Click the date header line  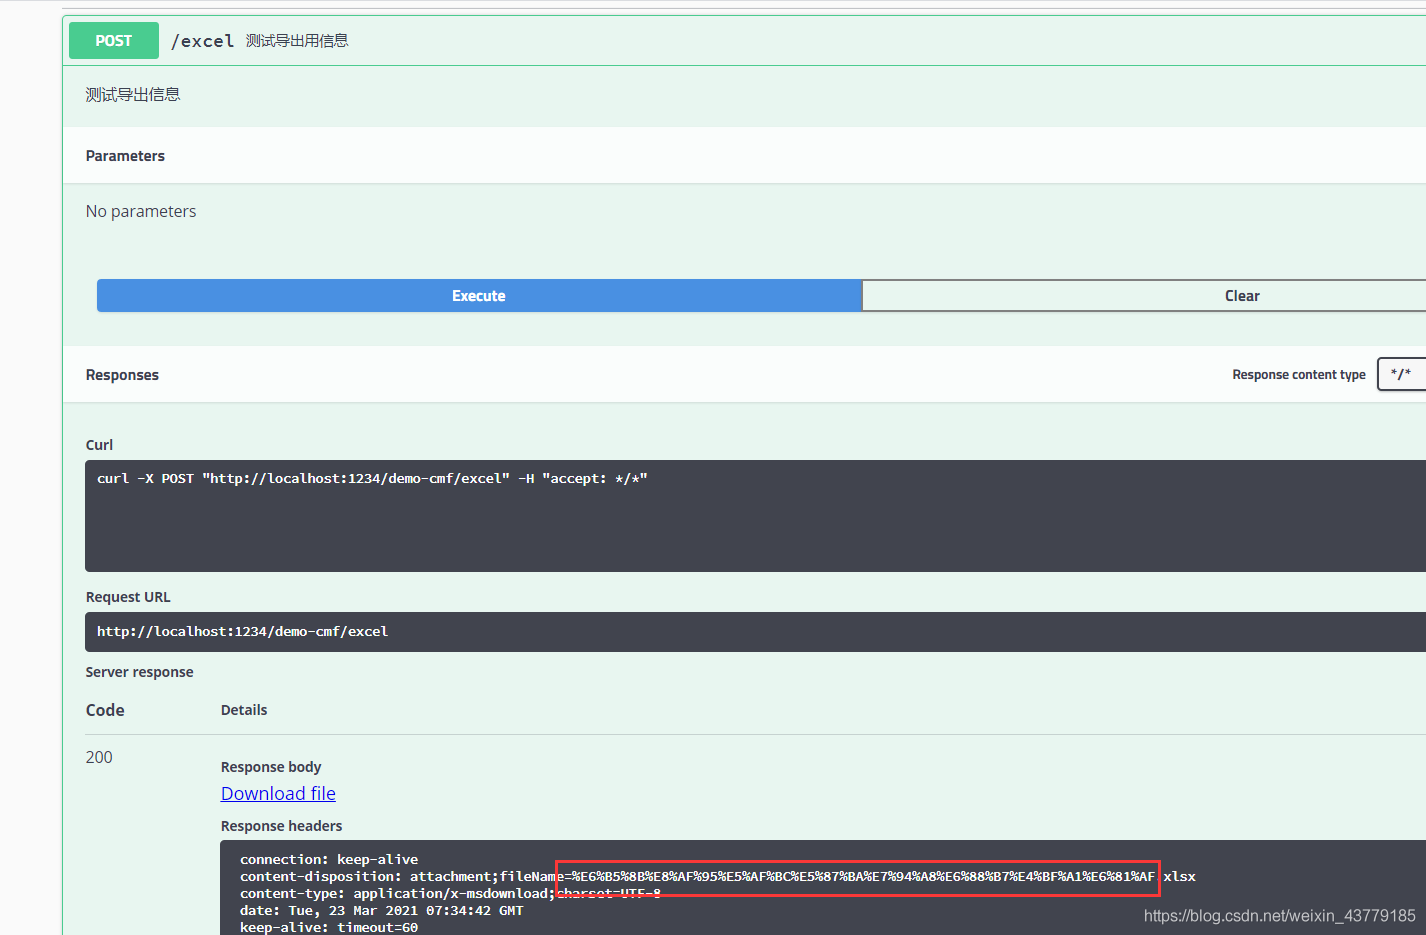click(381, 910)
